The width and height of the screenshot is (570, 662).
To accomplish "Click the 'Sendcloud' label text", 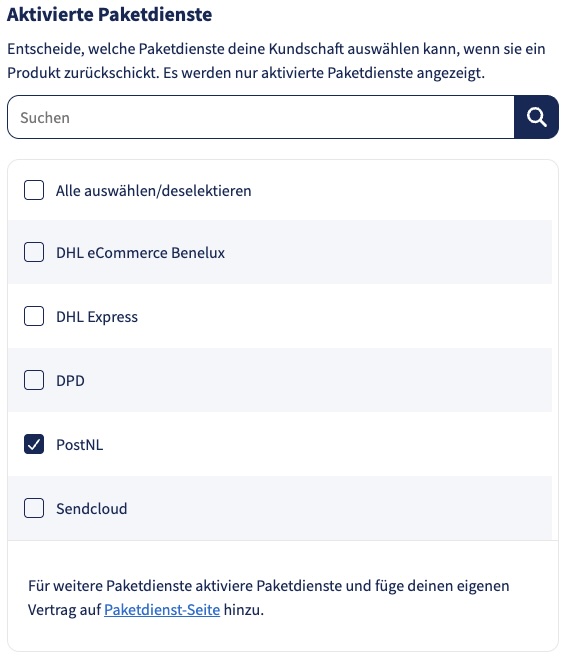I will [92, 508].
